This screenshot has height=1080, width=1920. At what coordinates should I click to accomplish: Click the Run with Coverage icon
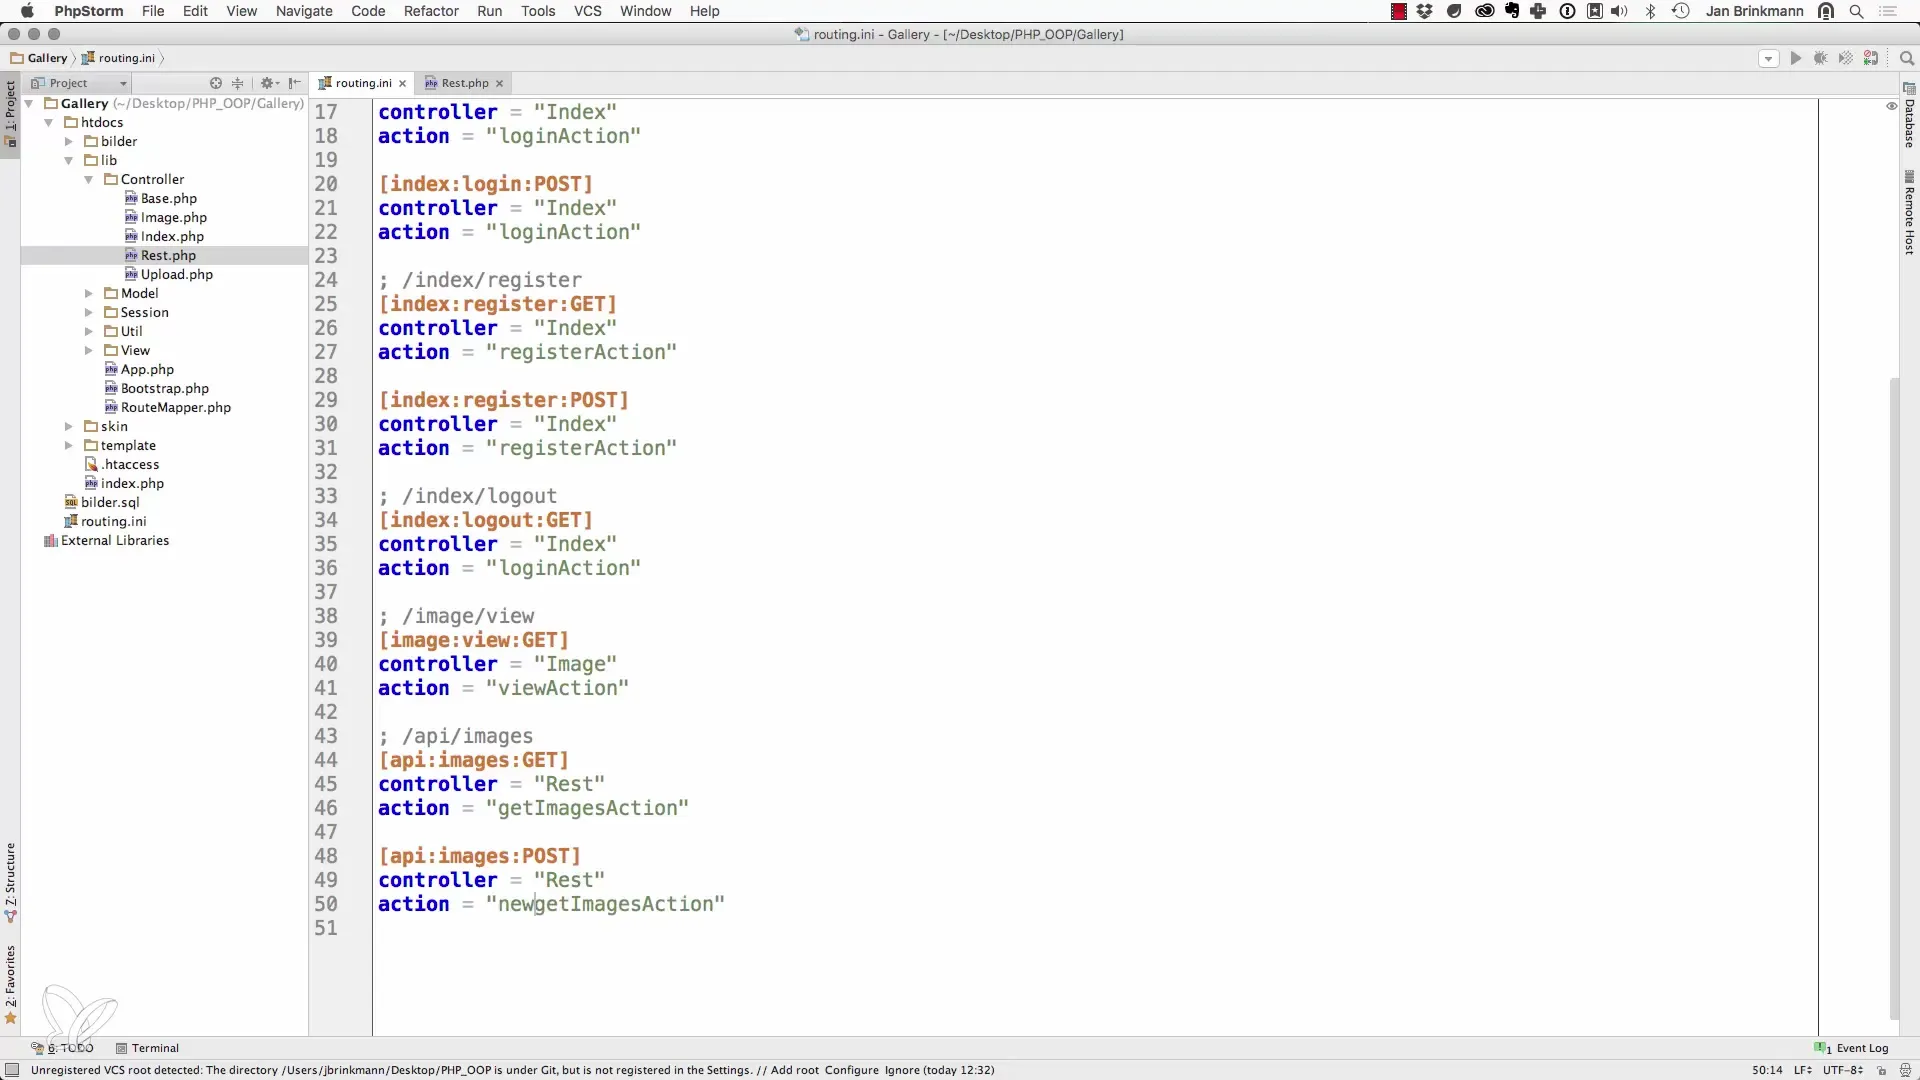[x=1845, y=59]
